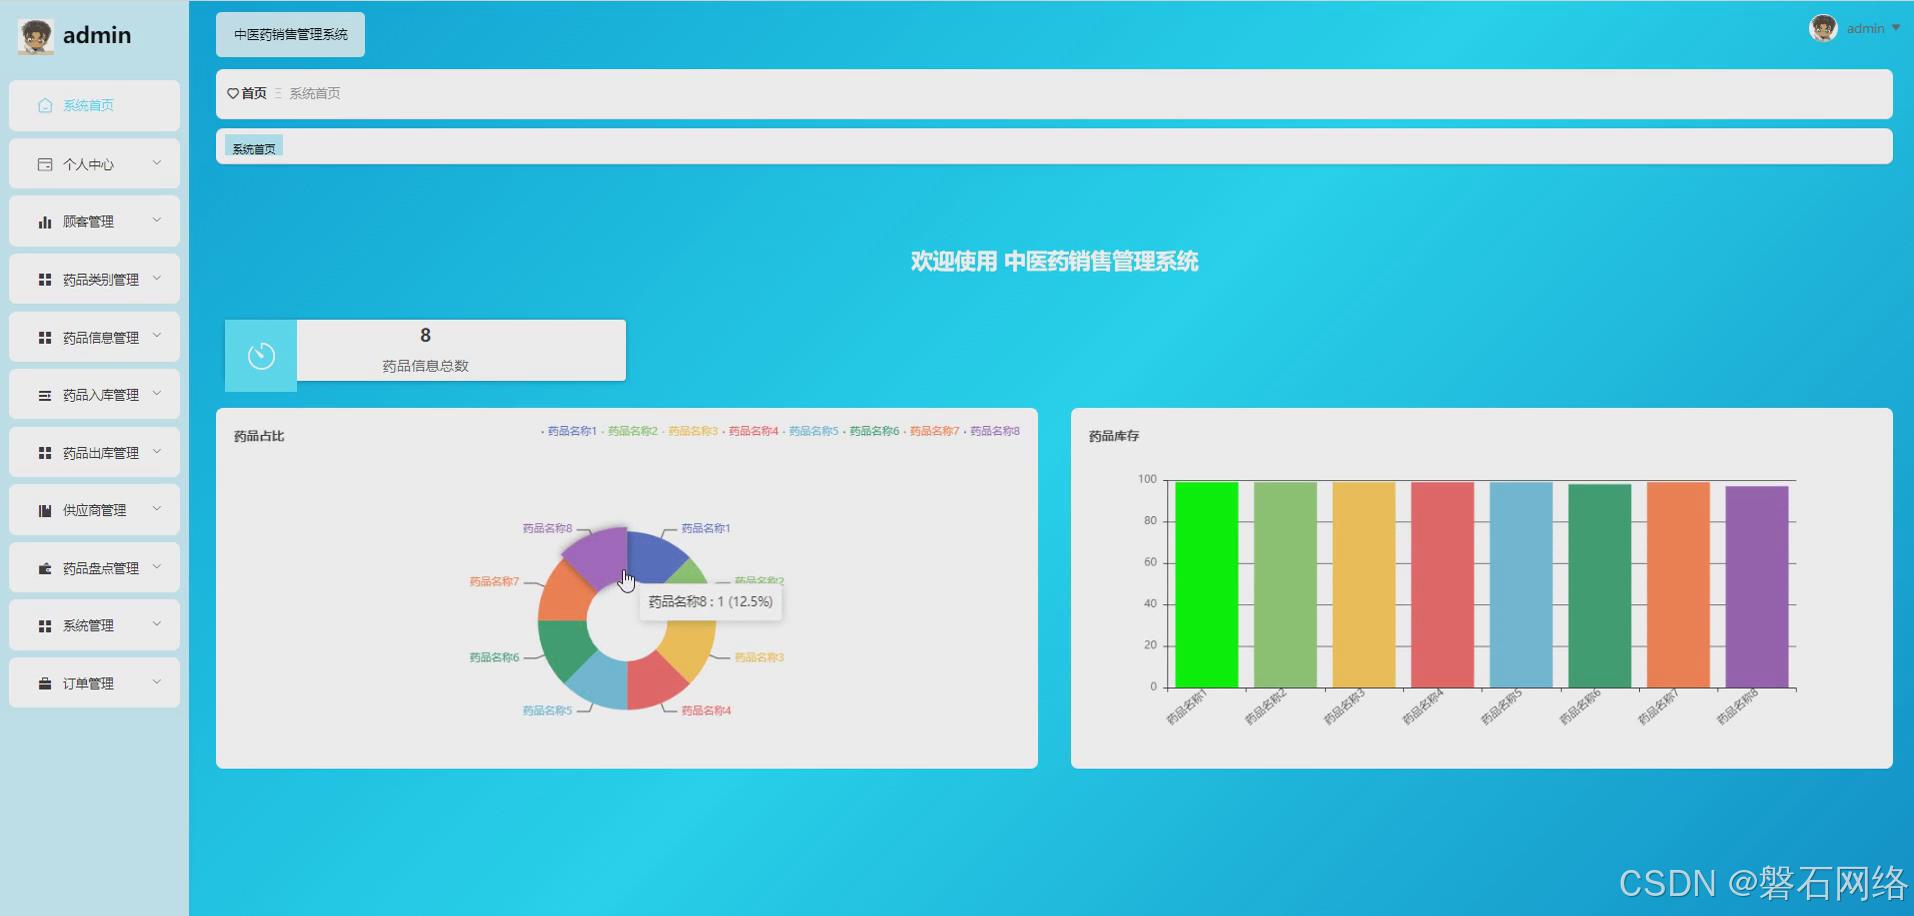Click the top-right admin username
Image resolution: width=1914 pixels, height=916 pixels.
point(1865,28)
